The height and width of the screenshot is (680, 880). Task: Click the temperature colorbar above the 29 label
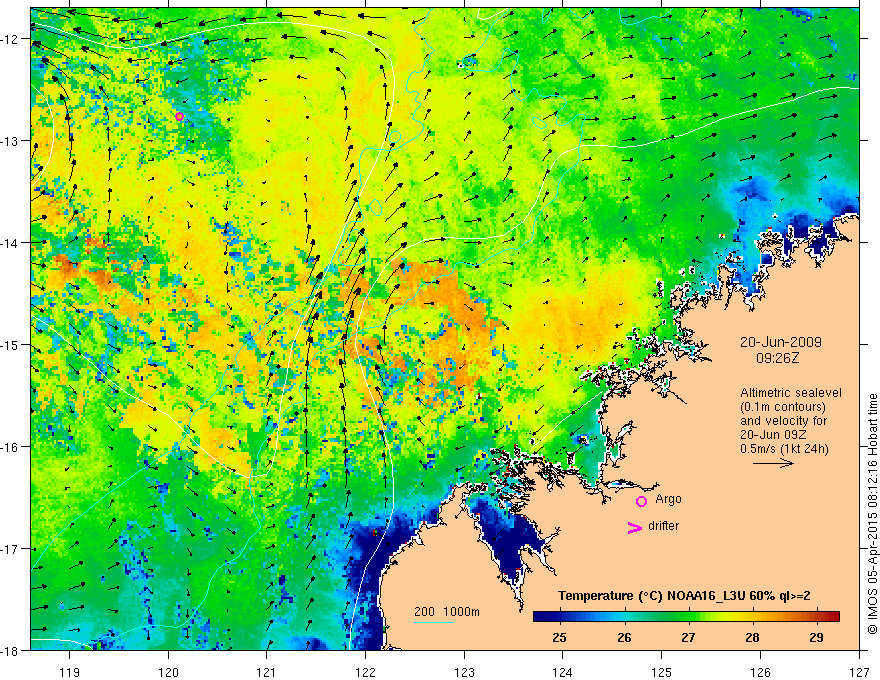click(817, 616)
